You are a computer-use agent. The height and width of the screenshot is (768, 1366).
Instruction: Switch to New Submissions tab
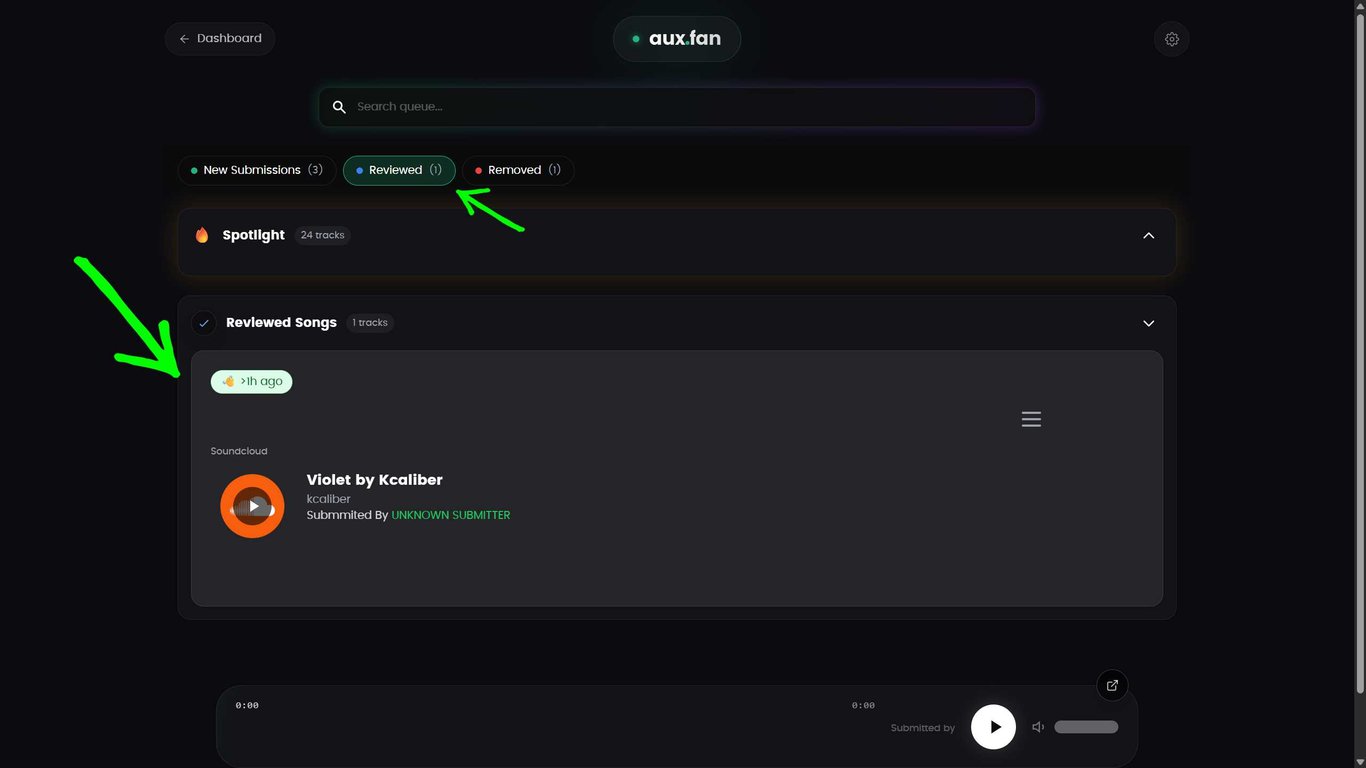(257, 170)
